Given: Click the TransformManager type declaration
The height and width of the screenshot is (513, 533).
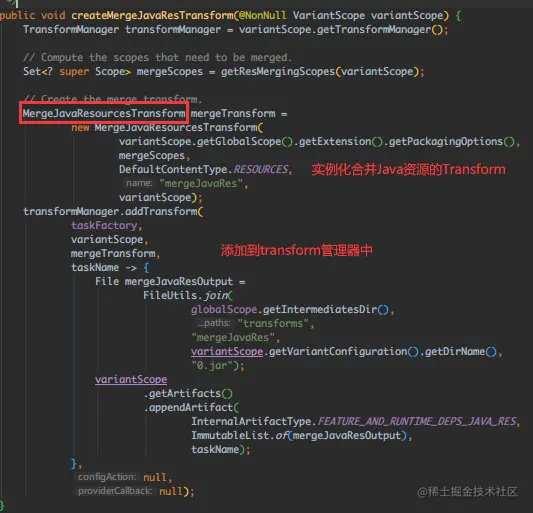Looking at the screenshot, I should point(71,30).
